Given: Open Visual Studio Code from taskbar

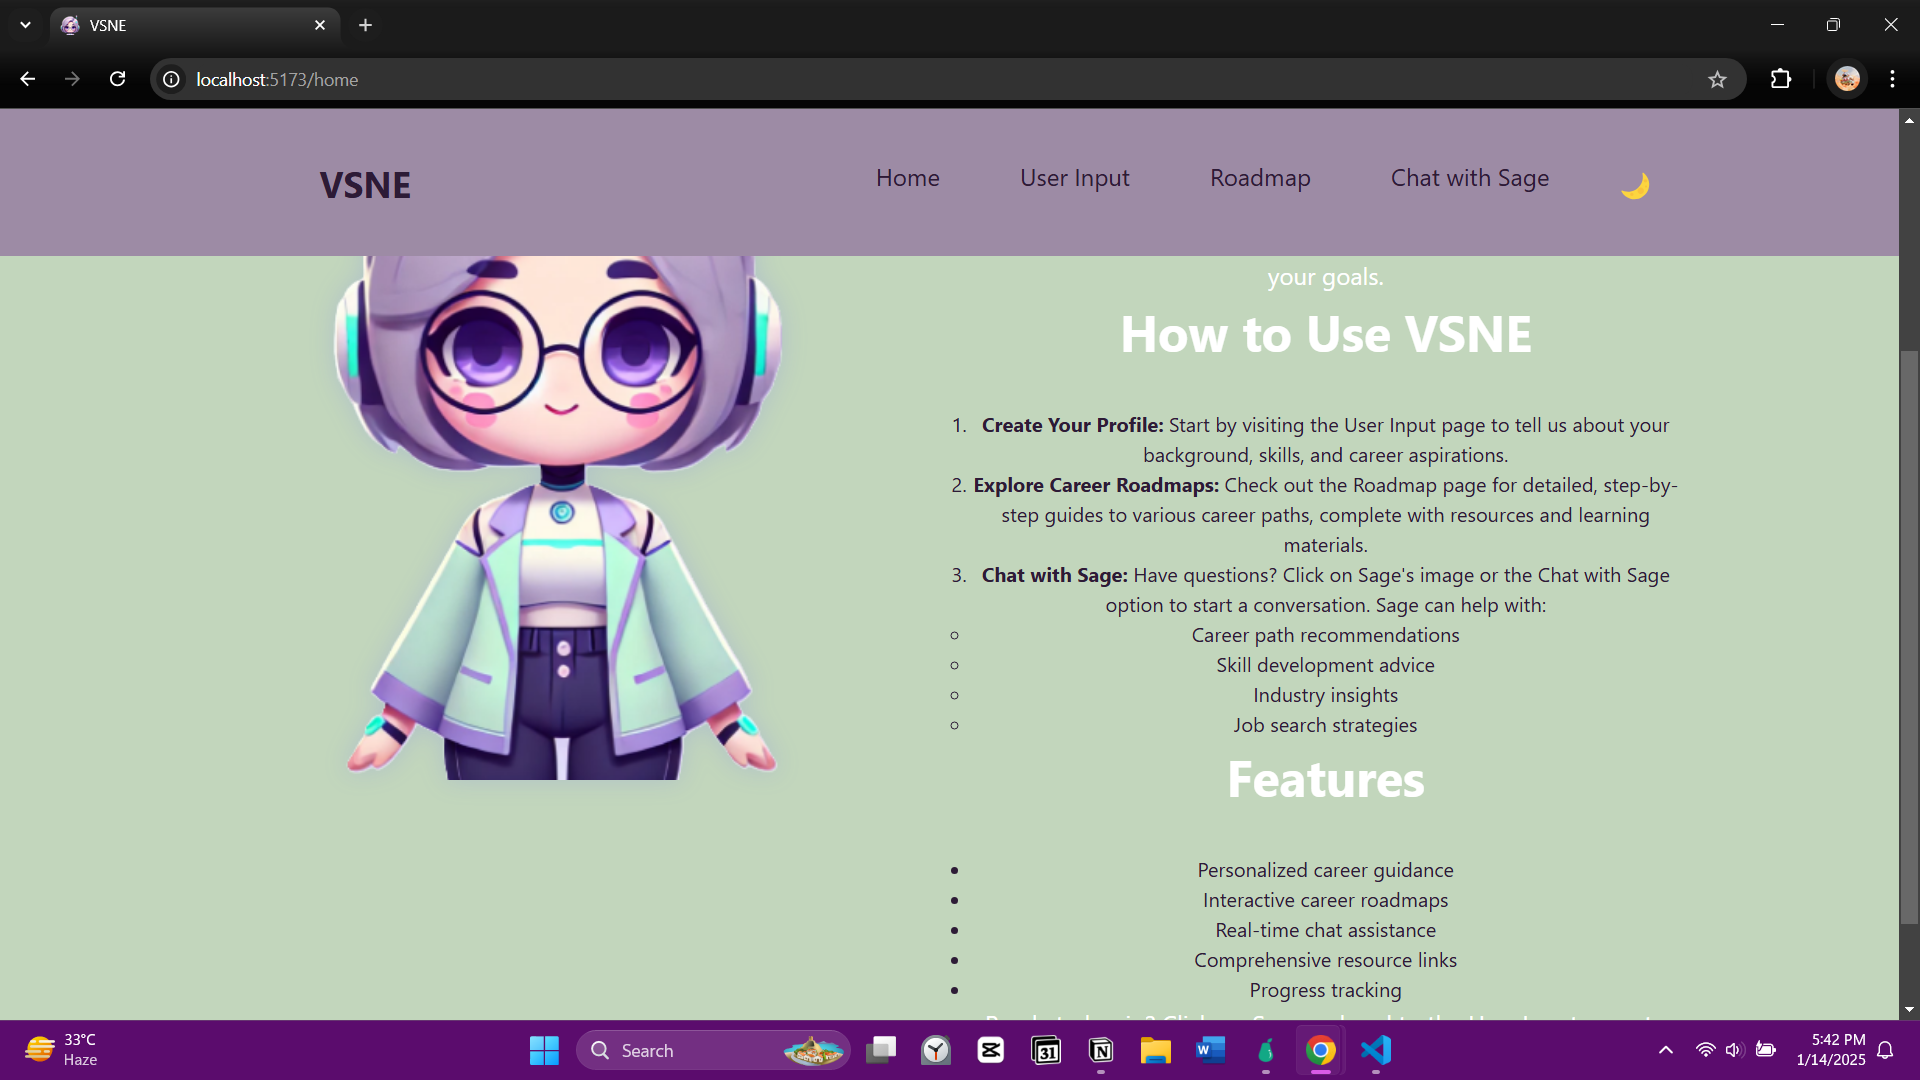Looking at the screenshot, I should (x=1376, y=1050).
